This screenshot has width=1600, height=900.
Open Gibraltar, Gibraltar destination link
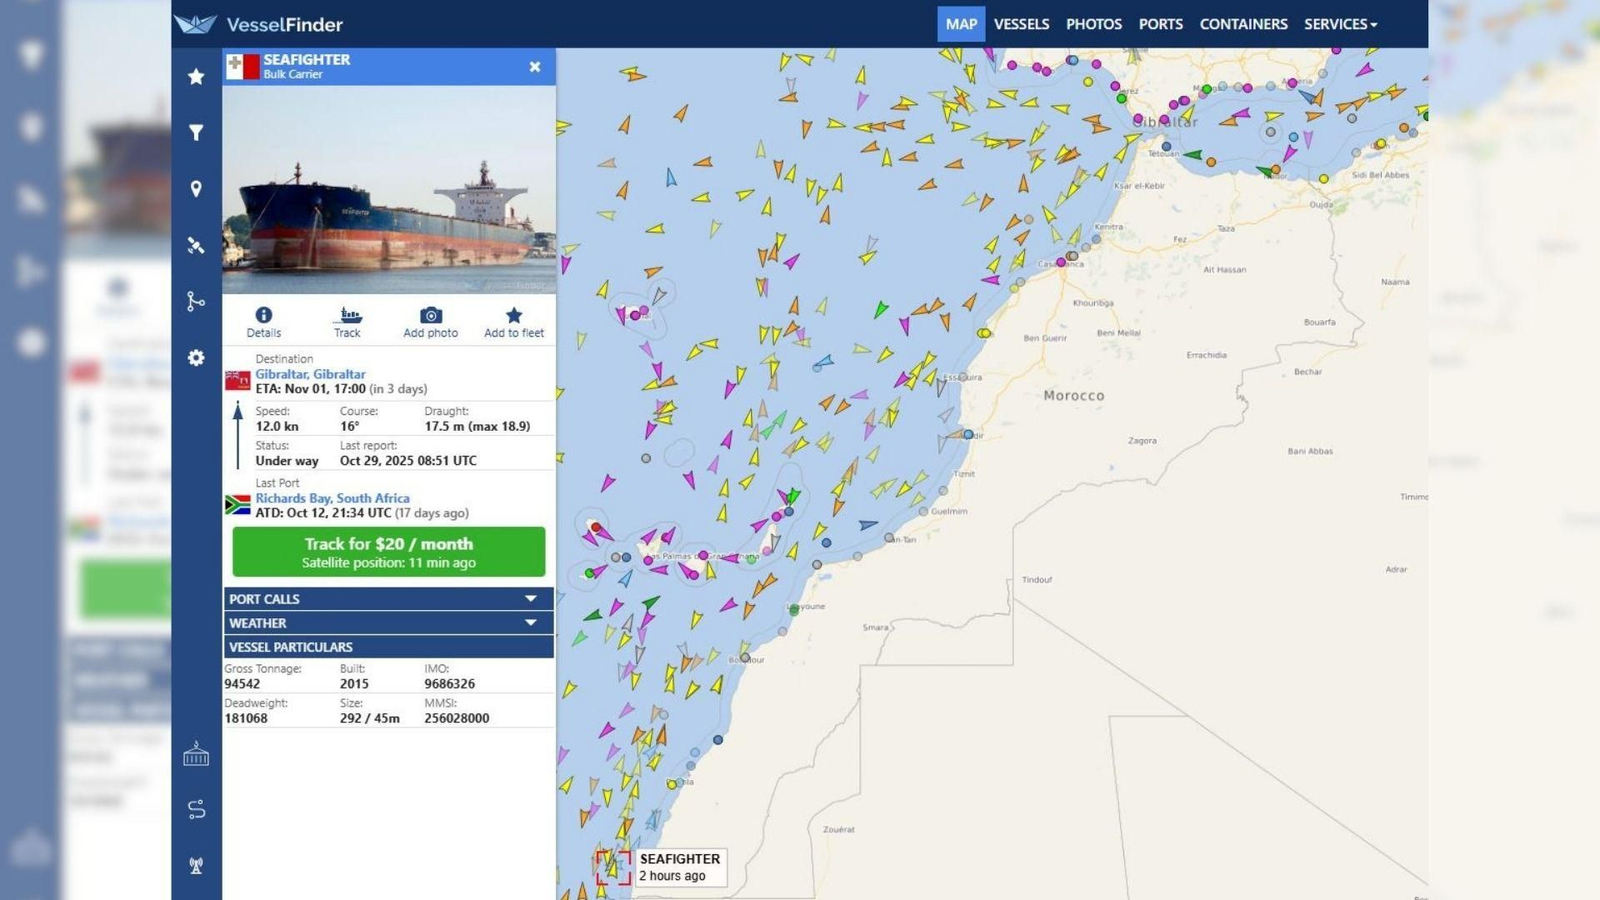coord(310,374)
